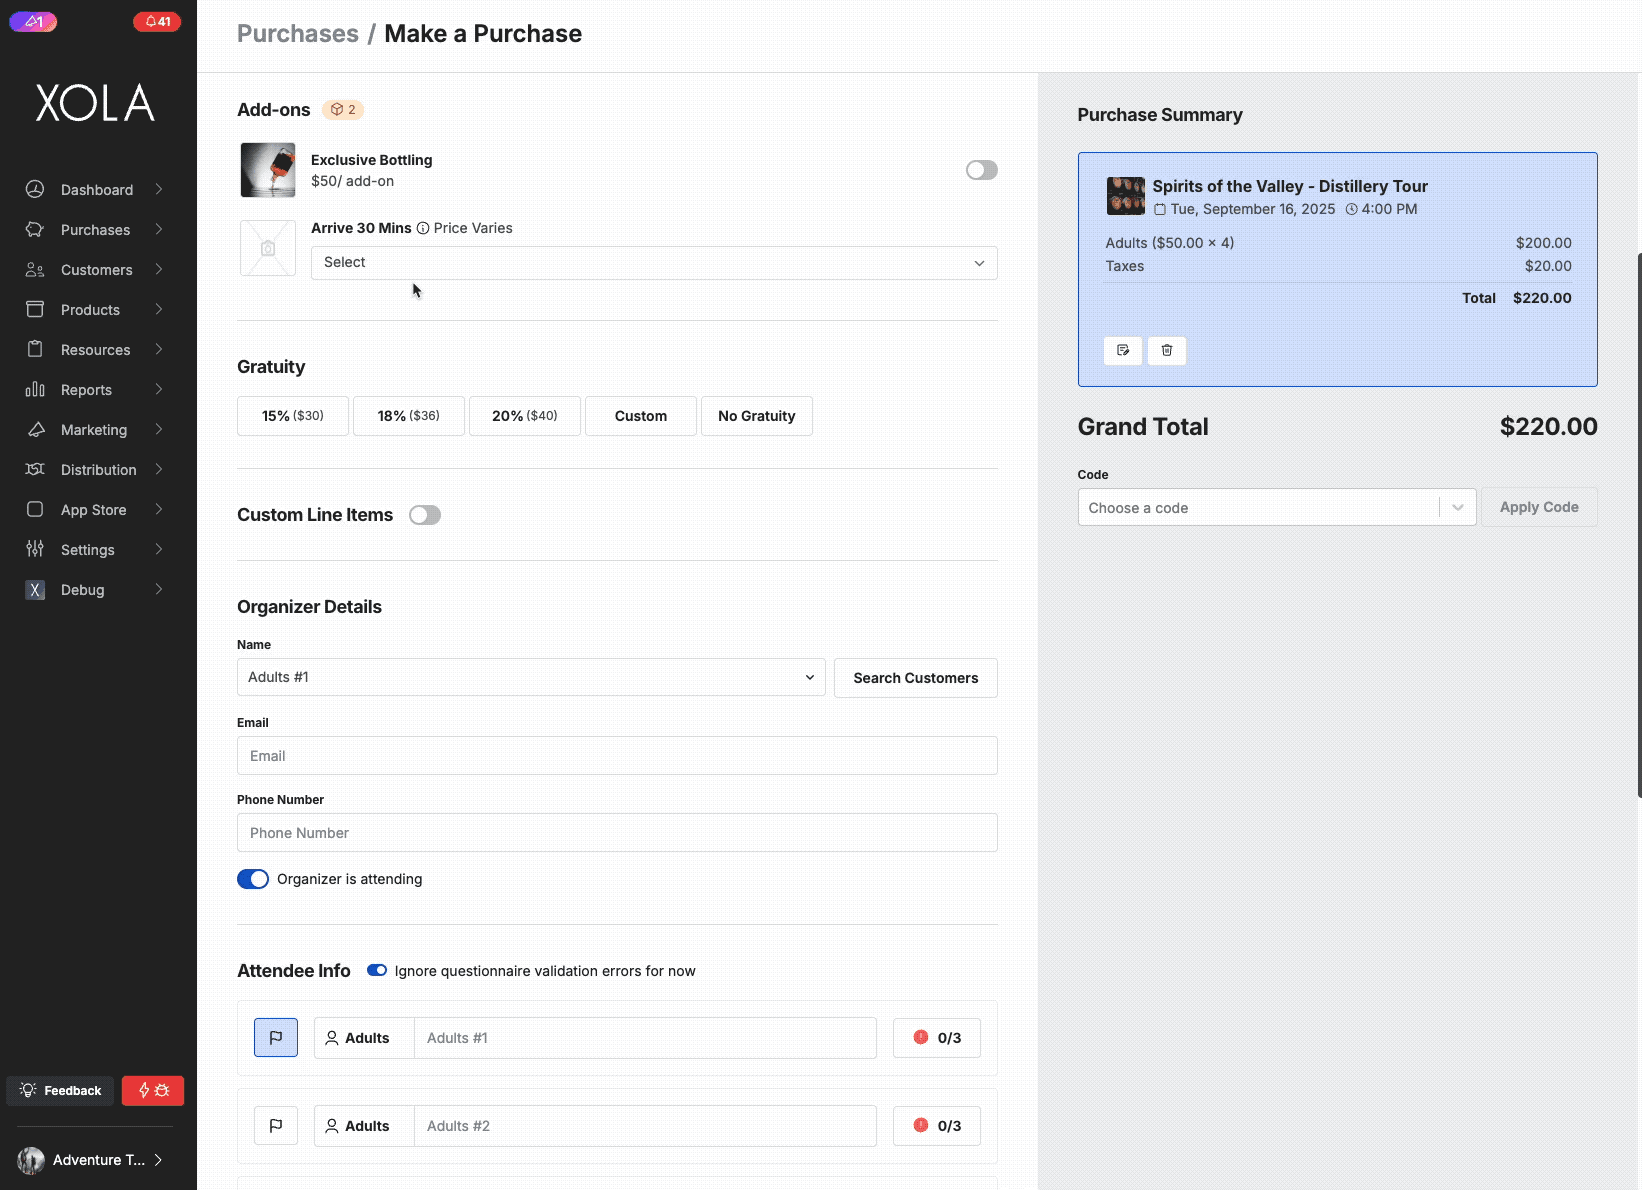Click the Adventure account avatar

[31, 1160]
